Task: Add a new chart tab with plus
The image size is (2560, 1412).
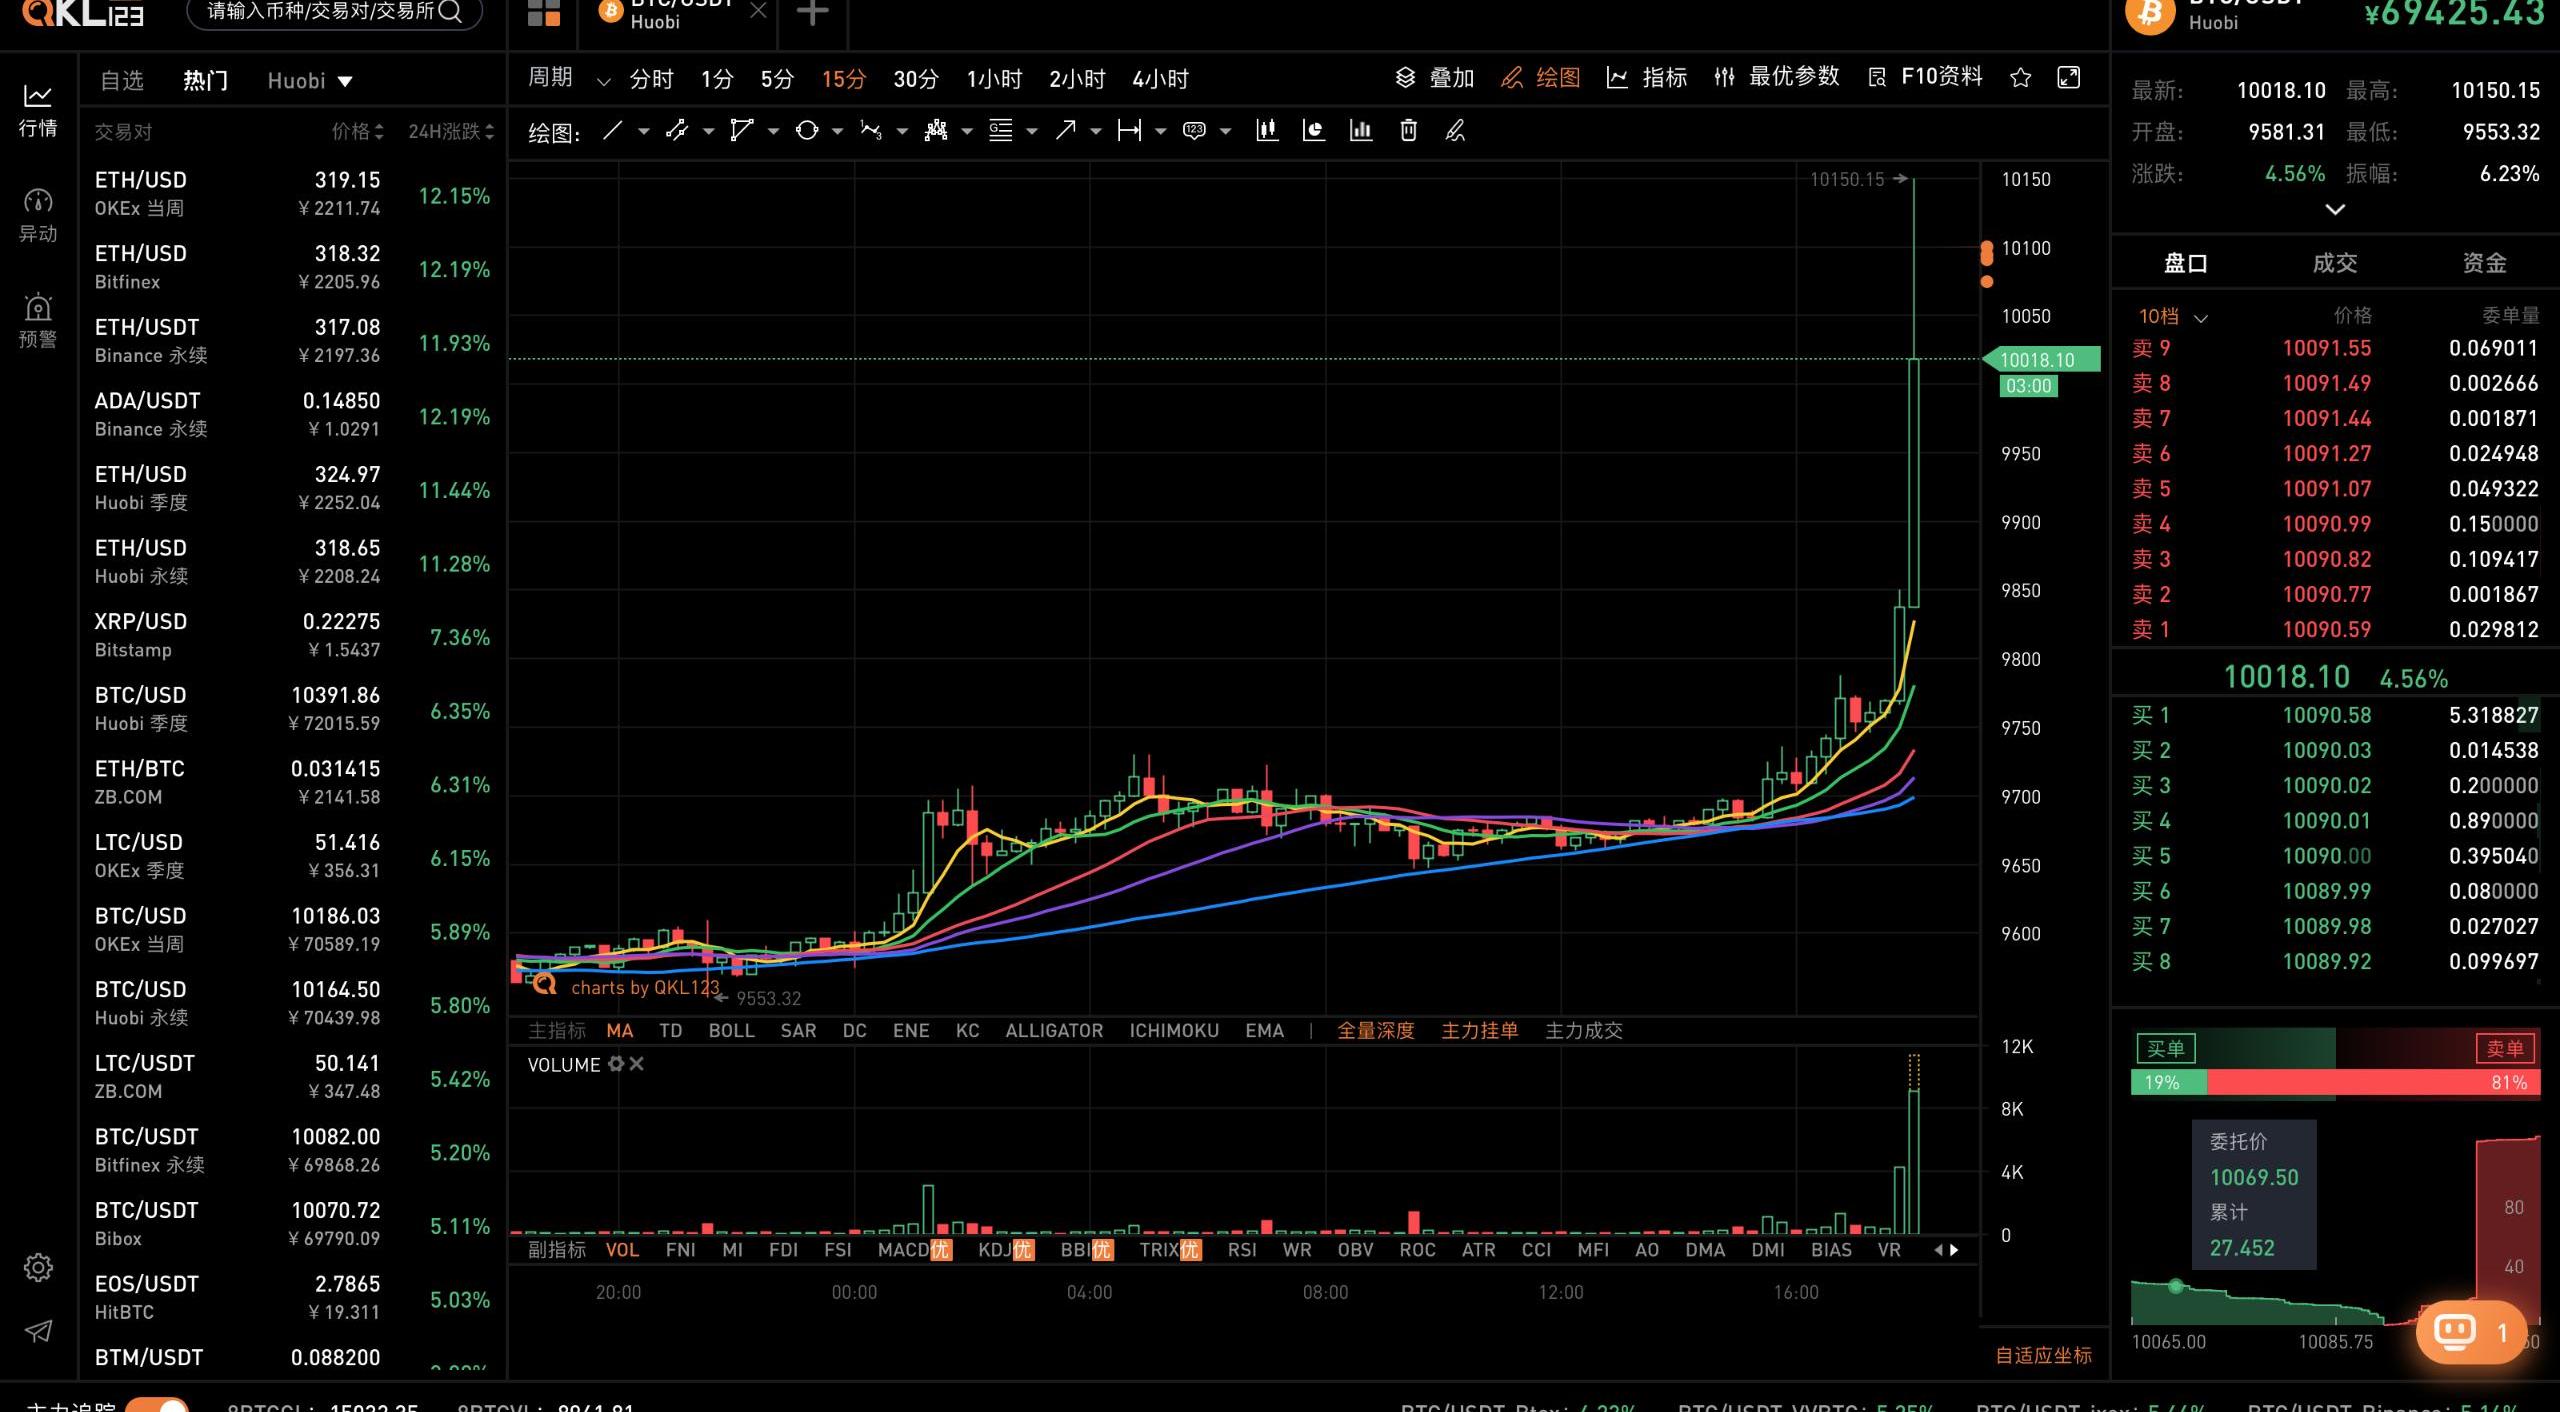Action: pyautogui.click(x=813, y=13)
